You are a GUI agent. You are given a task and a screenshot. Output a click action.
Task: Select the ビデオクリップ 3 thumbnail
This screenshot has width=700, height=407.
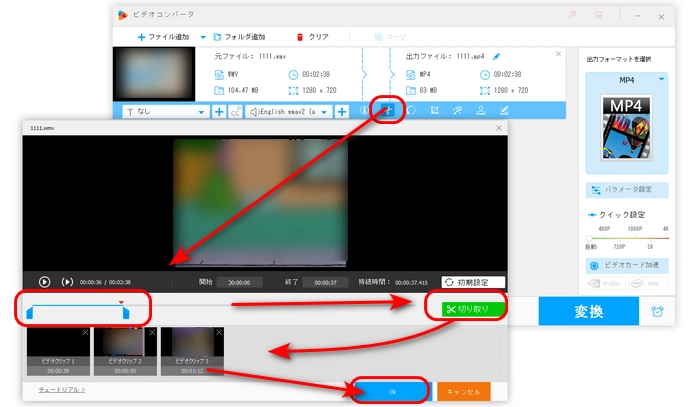click(192, 351)
